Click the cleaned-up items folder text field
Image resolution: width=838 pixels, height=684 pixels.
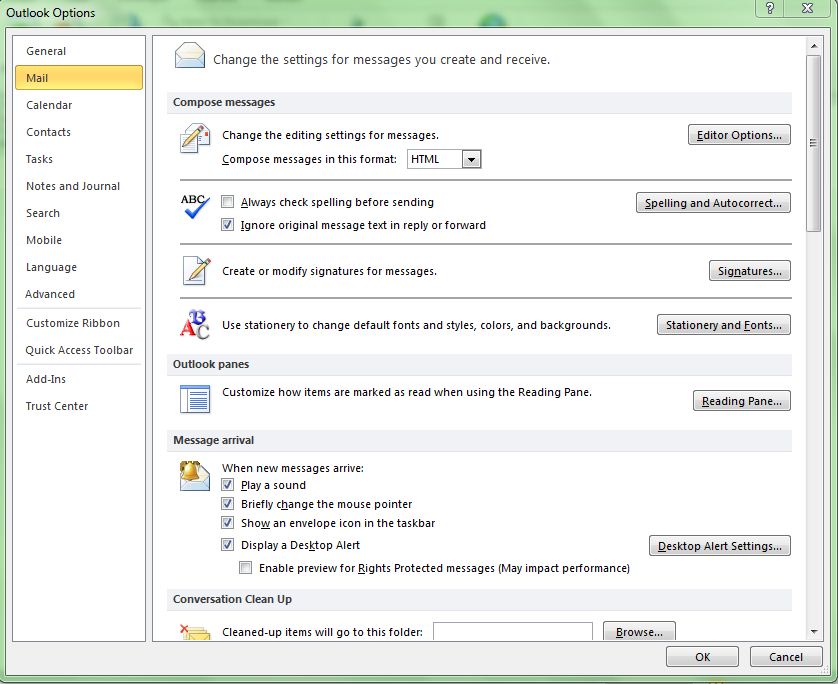513,631
